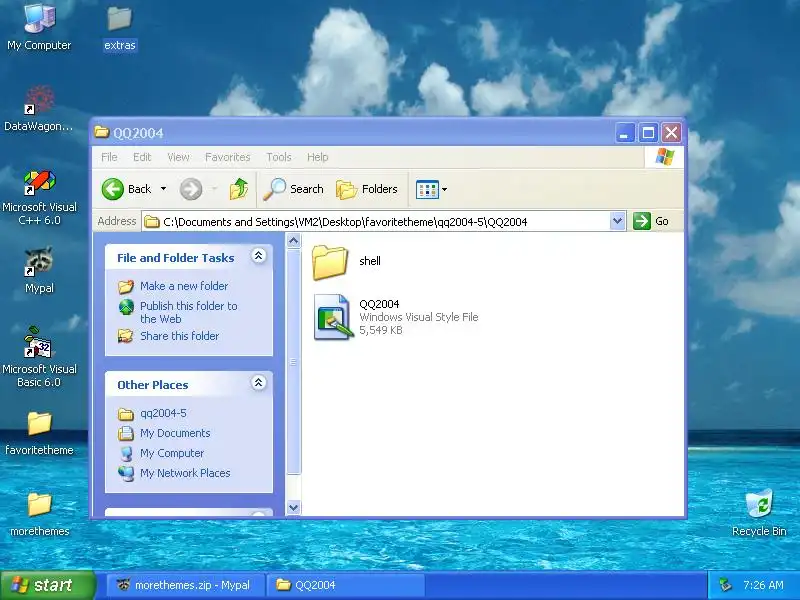Click the taskbar clock showing 7:26 AM
Screen dimensions: 800x600
[x=763, y=585]
